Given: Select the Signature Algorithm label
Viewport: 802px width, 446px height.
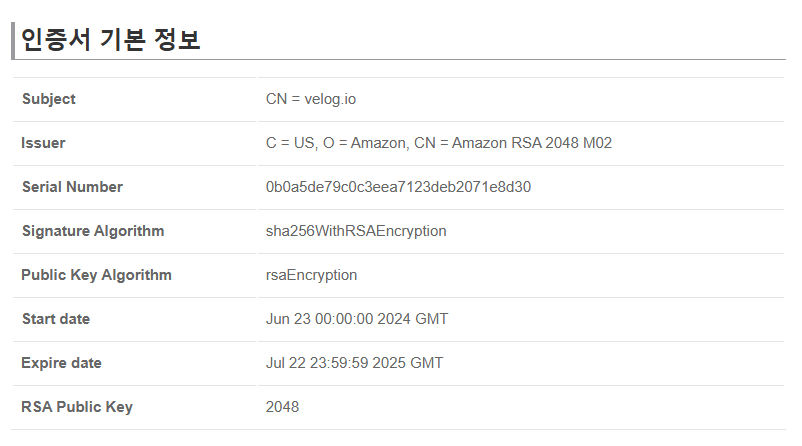Looking at the screenshot, I should point(93,231).
